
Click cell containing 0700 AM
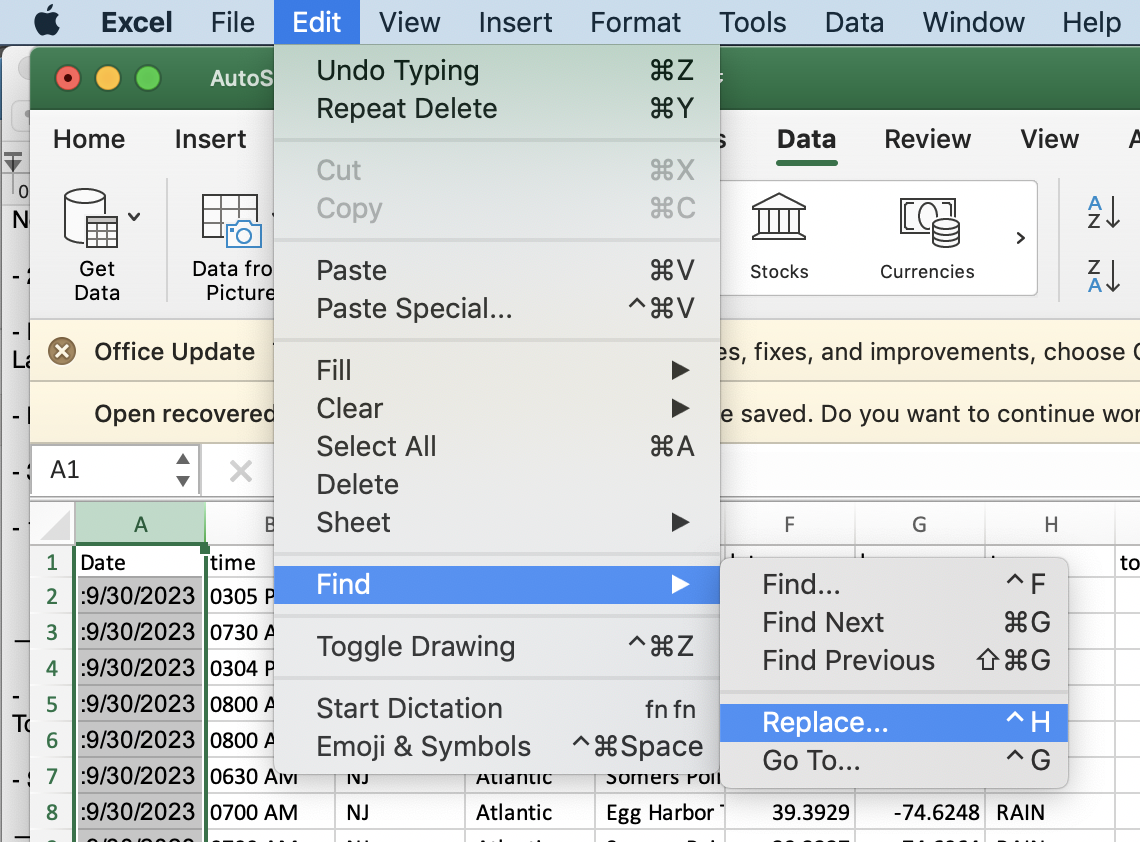pos(270,812)
